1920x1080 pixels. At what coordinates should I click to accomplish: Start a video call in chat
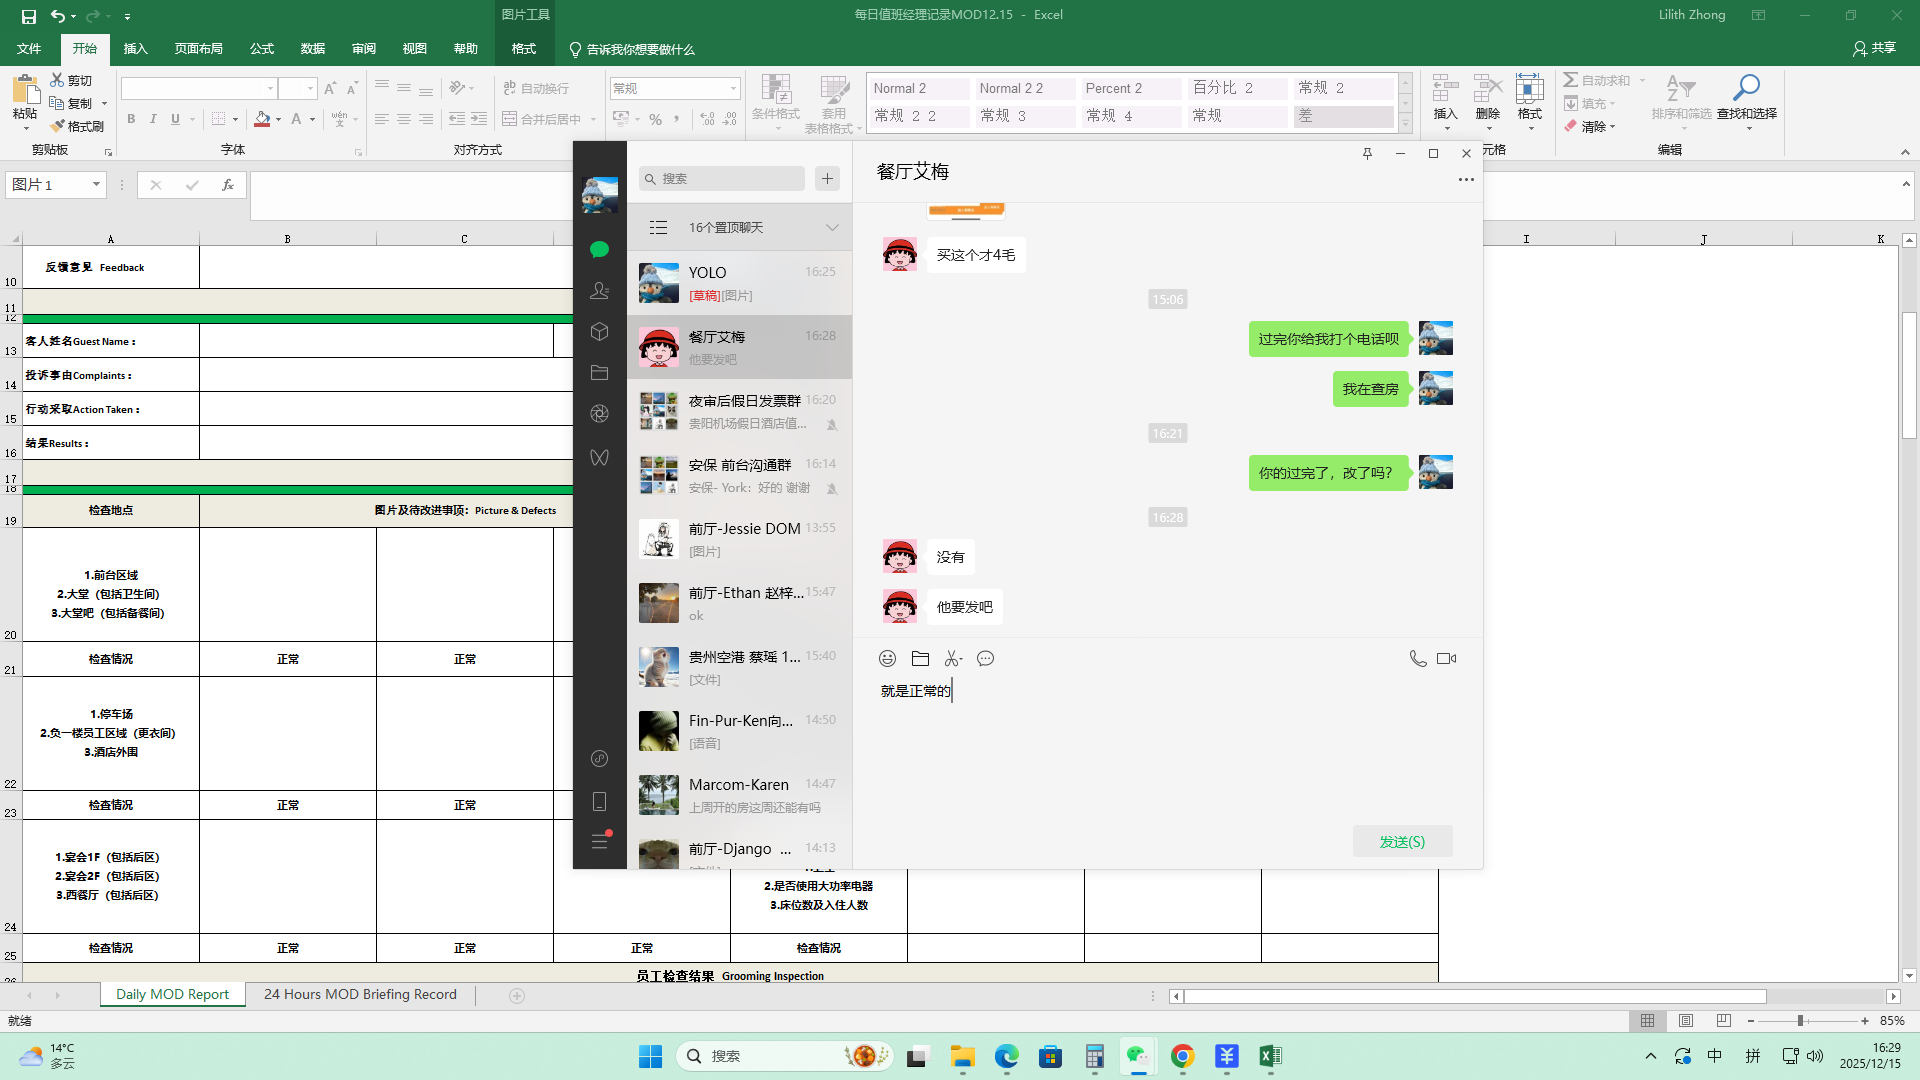pos(1446,658)
